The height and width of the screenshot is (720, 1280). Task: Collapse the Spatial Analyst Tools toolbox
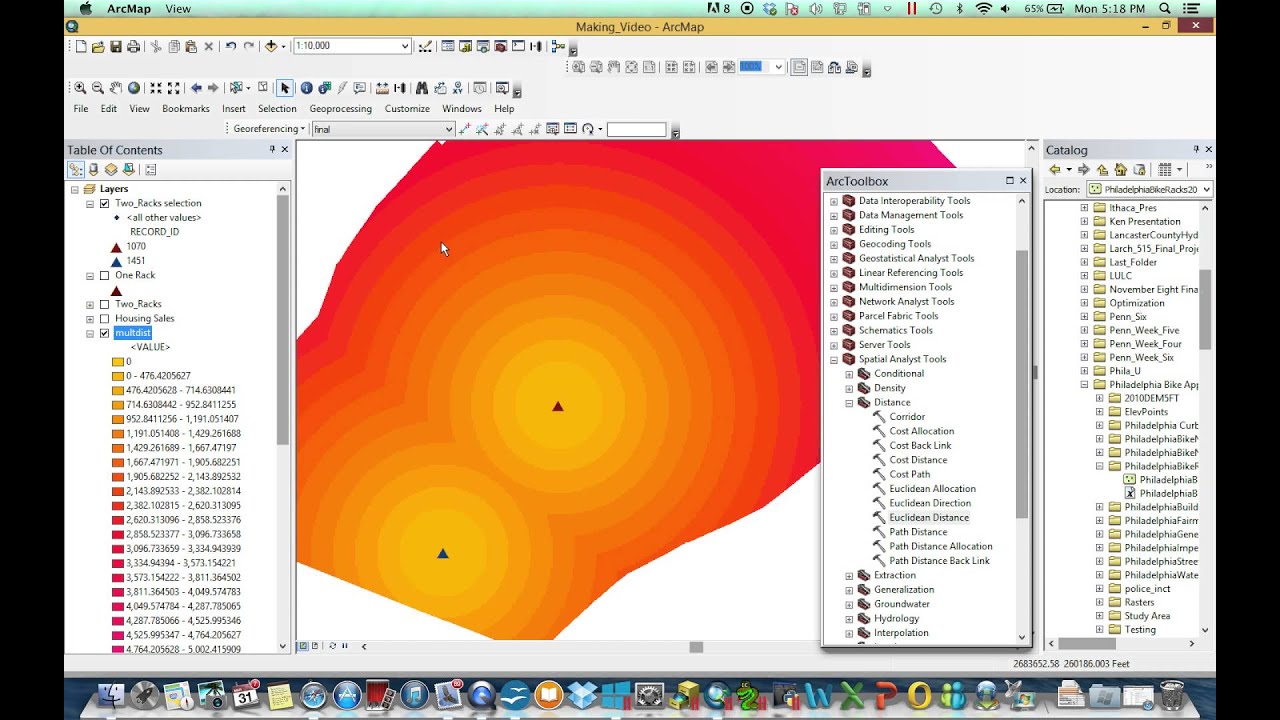pyautogui.click(x=834, y=359)
